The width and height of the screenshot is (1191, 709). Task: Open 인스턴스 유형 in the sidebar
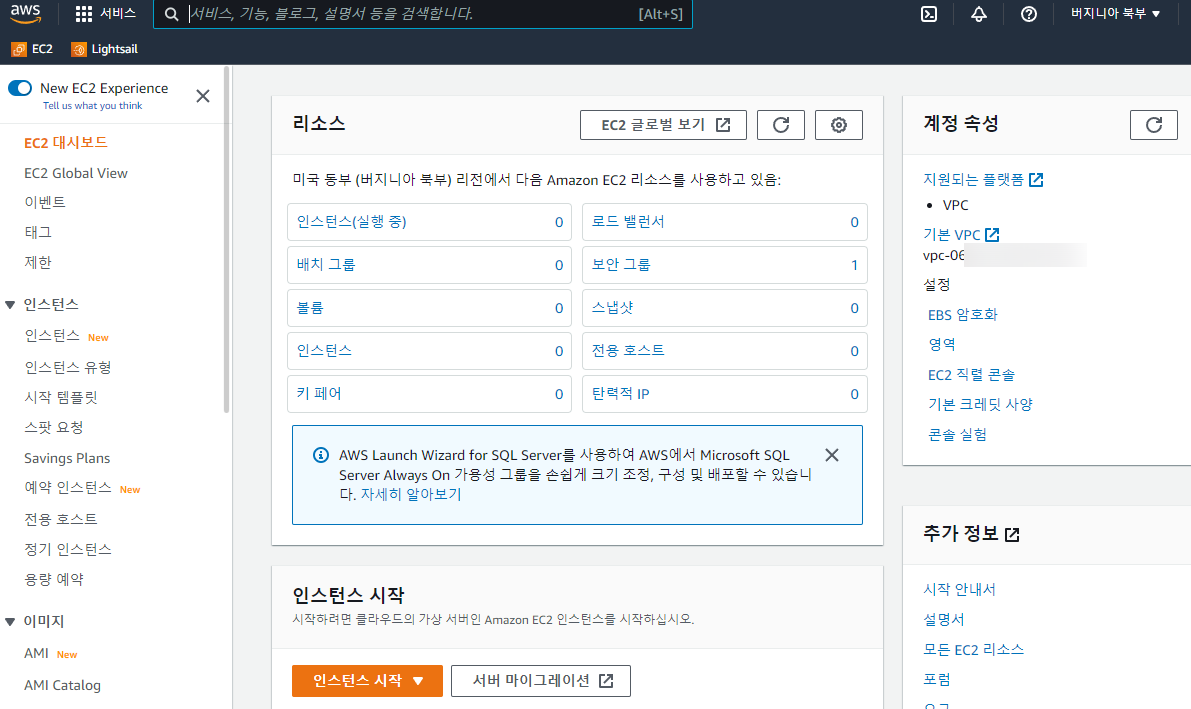68,368
